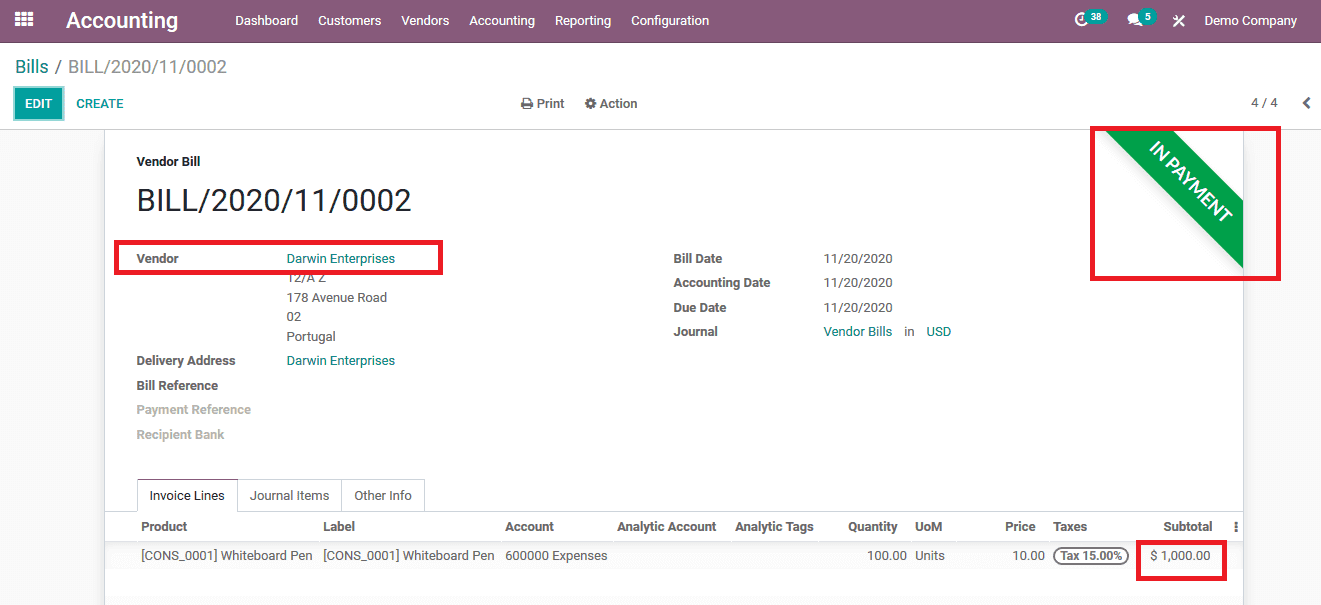Open activities clock icon with badge 38

(x=1081, y=20)
